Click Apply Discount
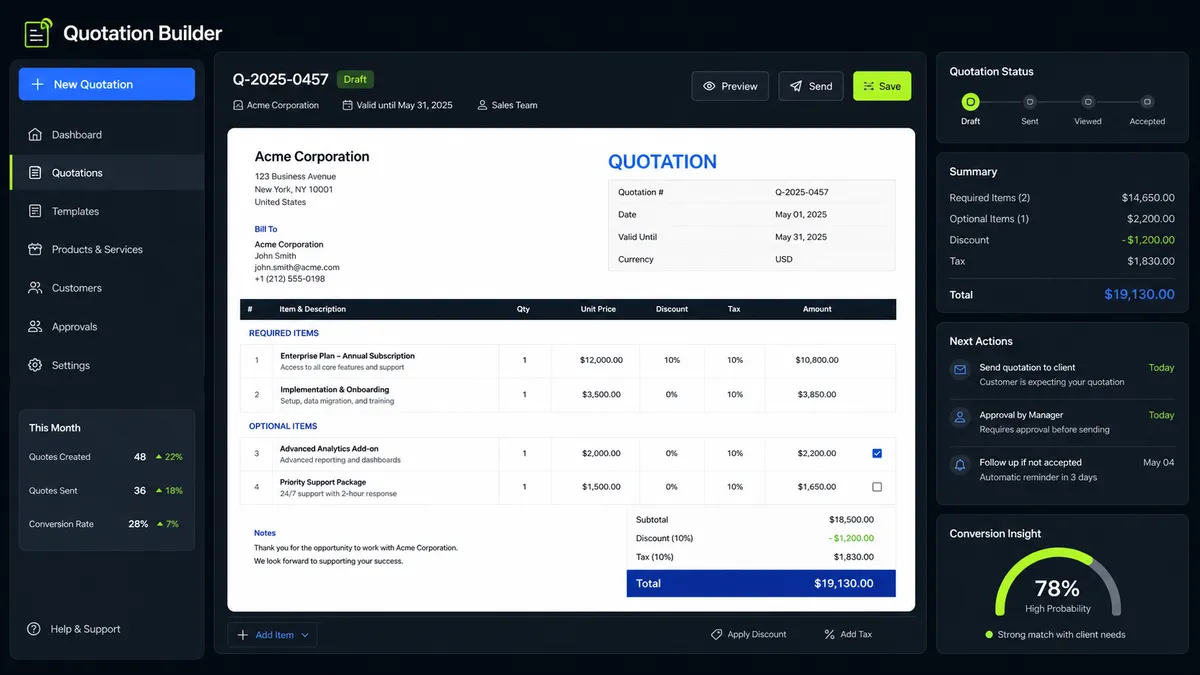The image size is (1200, 675). coord(749,634)
